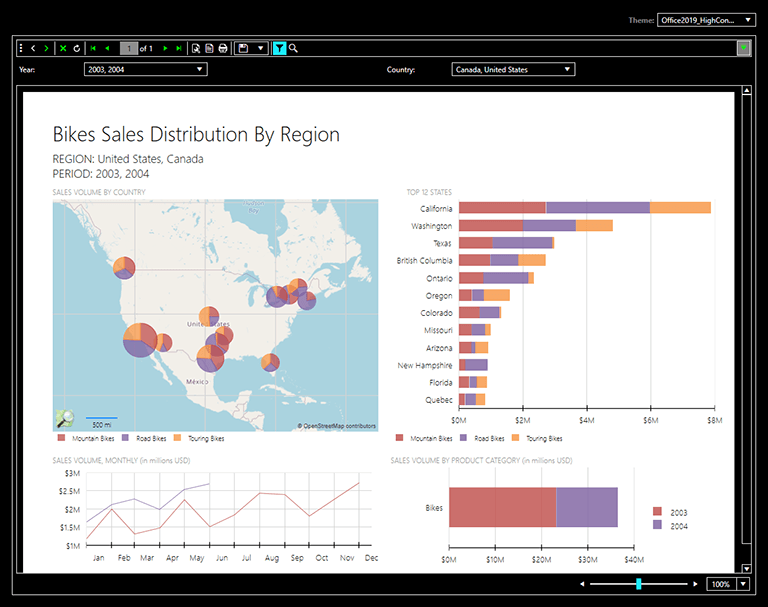
Task: Print the report
Action: (223, 48)
